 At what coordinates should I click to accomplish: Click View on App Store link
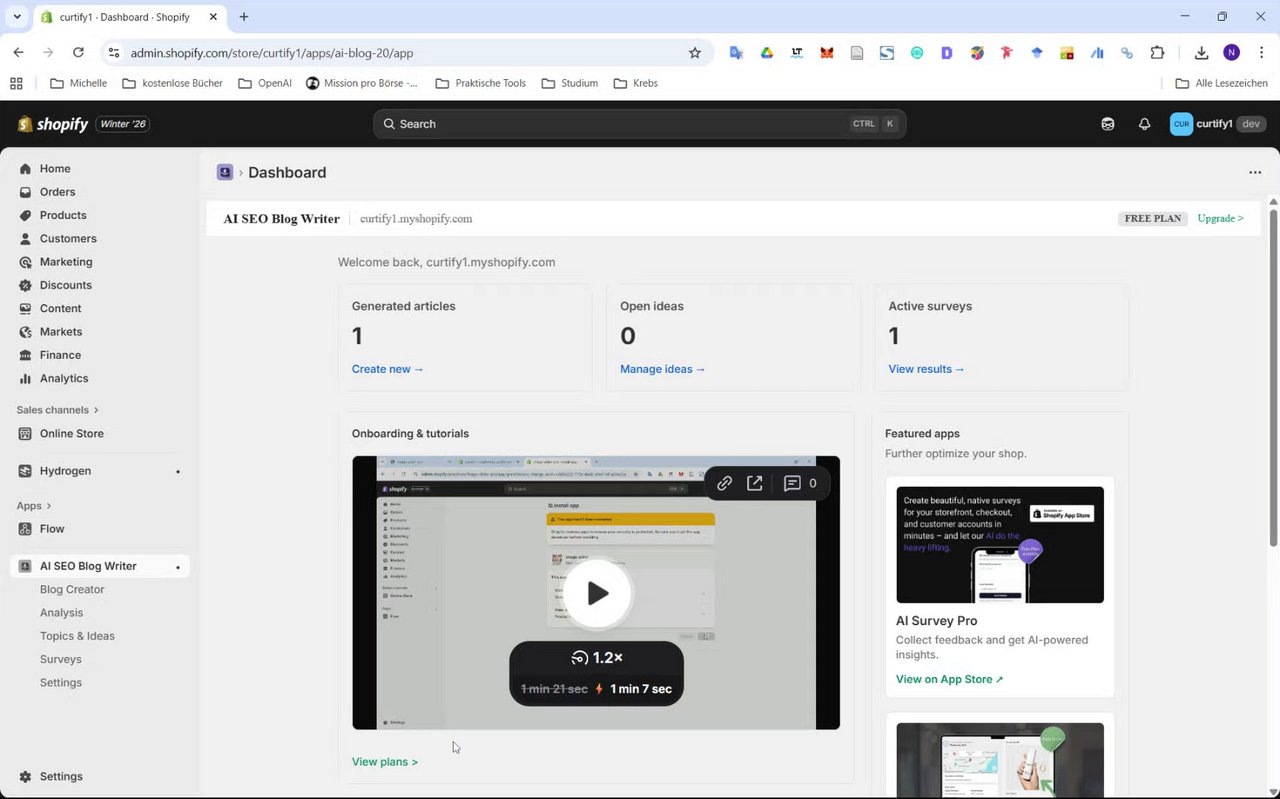[950, 679]
